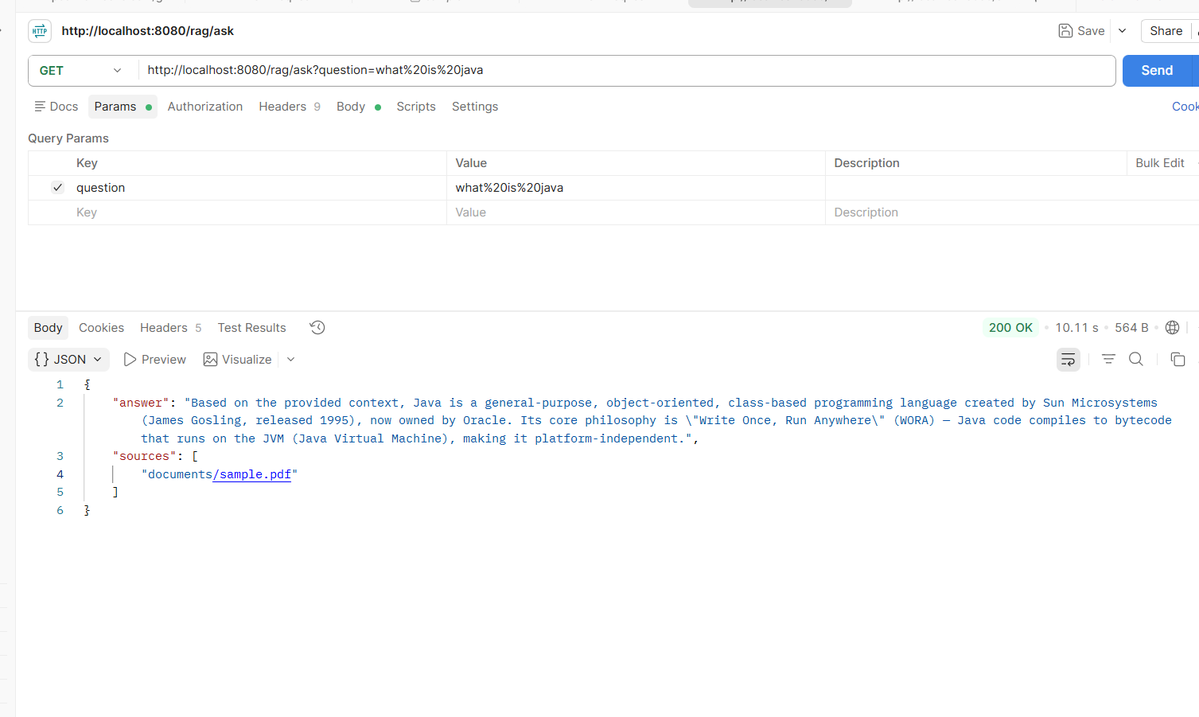Open the request Headers tab
Image resolution: width=1199 pixels, height=717 pixels.
point(289,107)
